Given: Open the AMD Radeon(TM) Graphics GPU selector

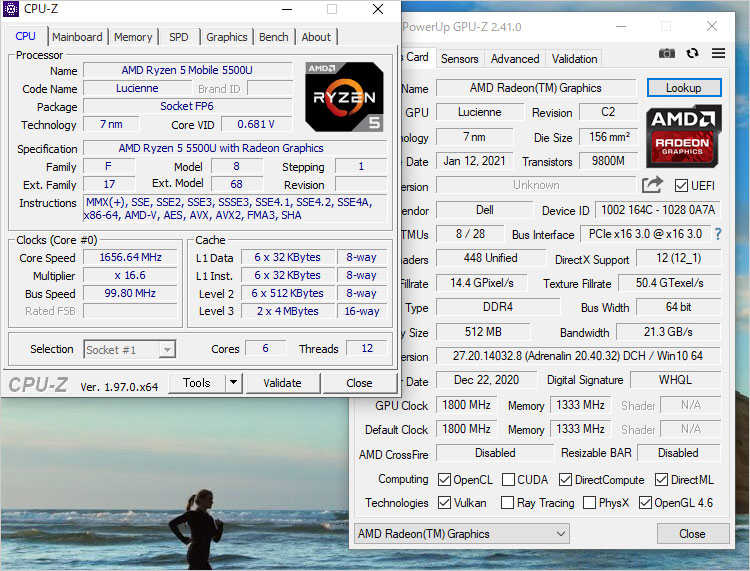Looking at the screenshot, I should click(x=462, y=533).
